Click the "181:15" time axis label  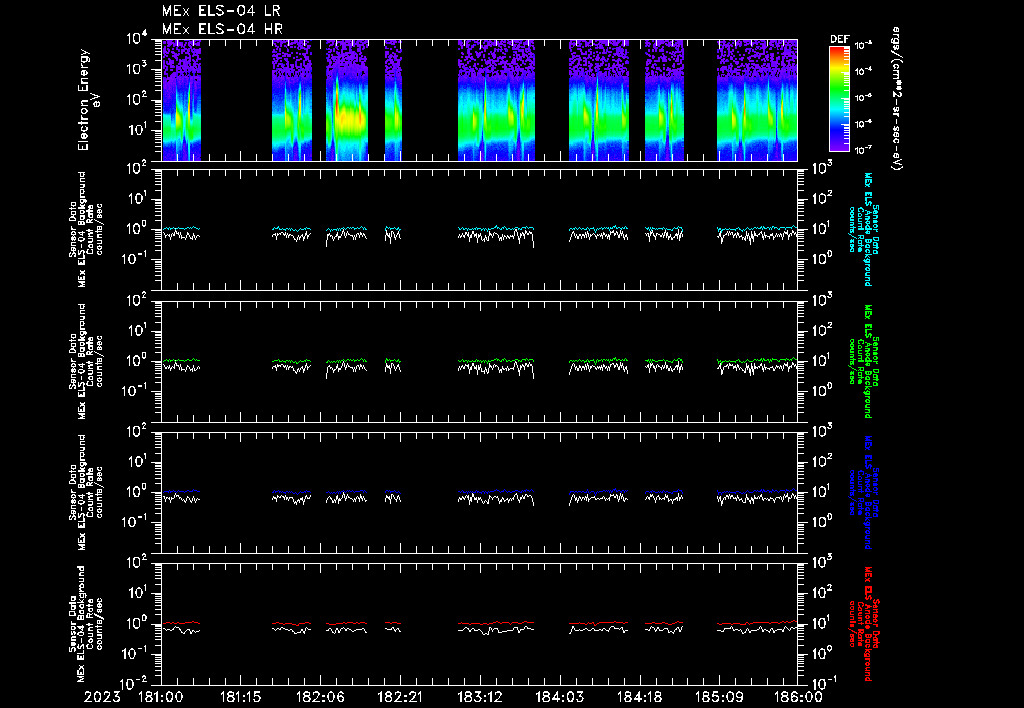coord(240,697)
